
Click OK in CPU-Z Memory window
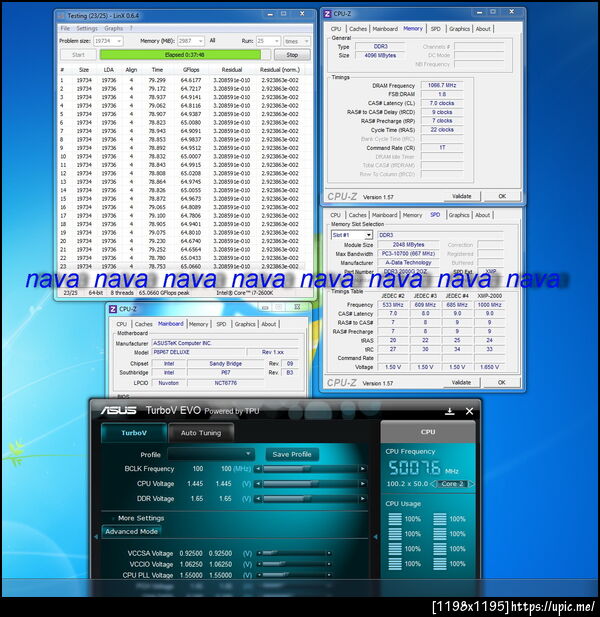click(502, 196)
